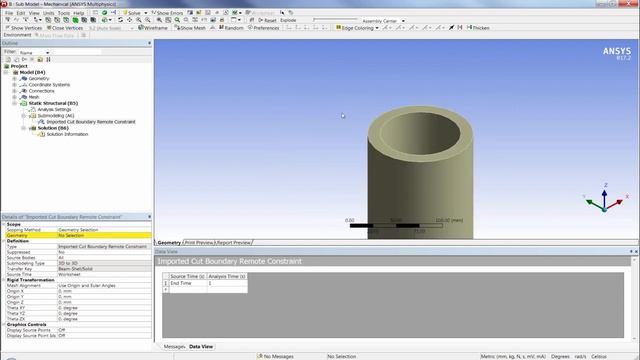Image resolution: width=640 pixels, height=360 pixels.
Task: Open the Help menu
Action: [x=78, y=13]
